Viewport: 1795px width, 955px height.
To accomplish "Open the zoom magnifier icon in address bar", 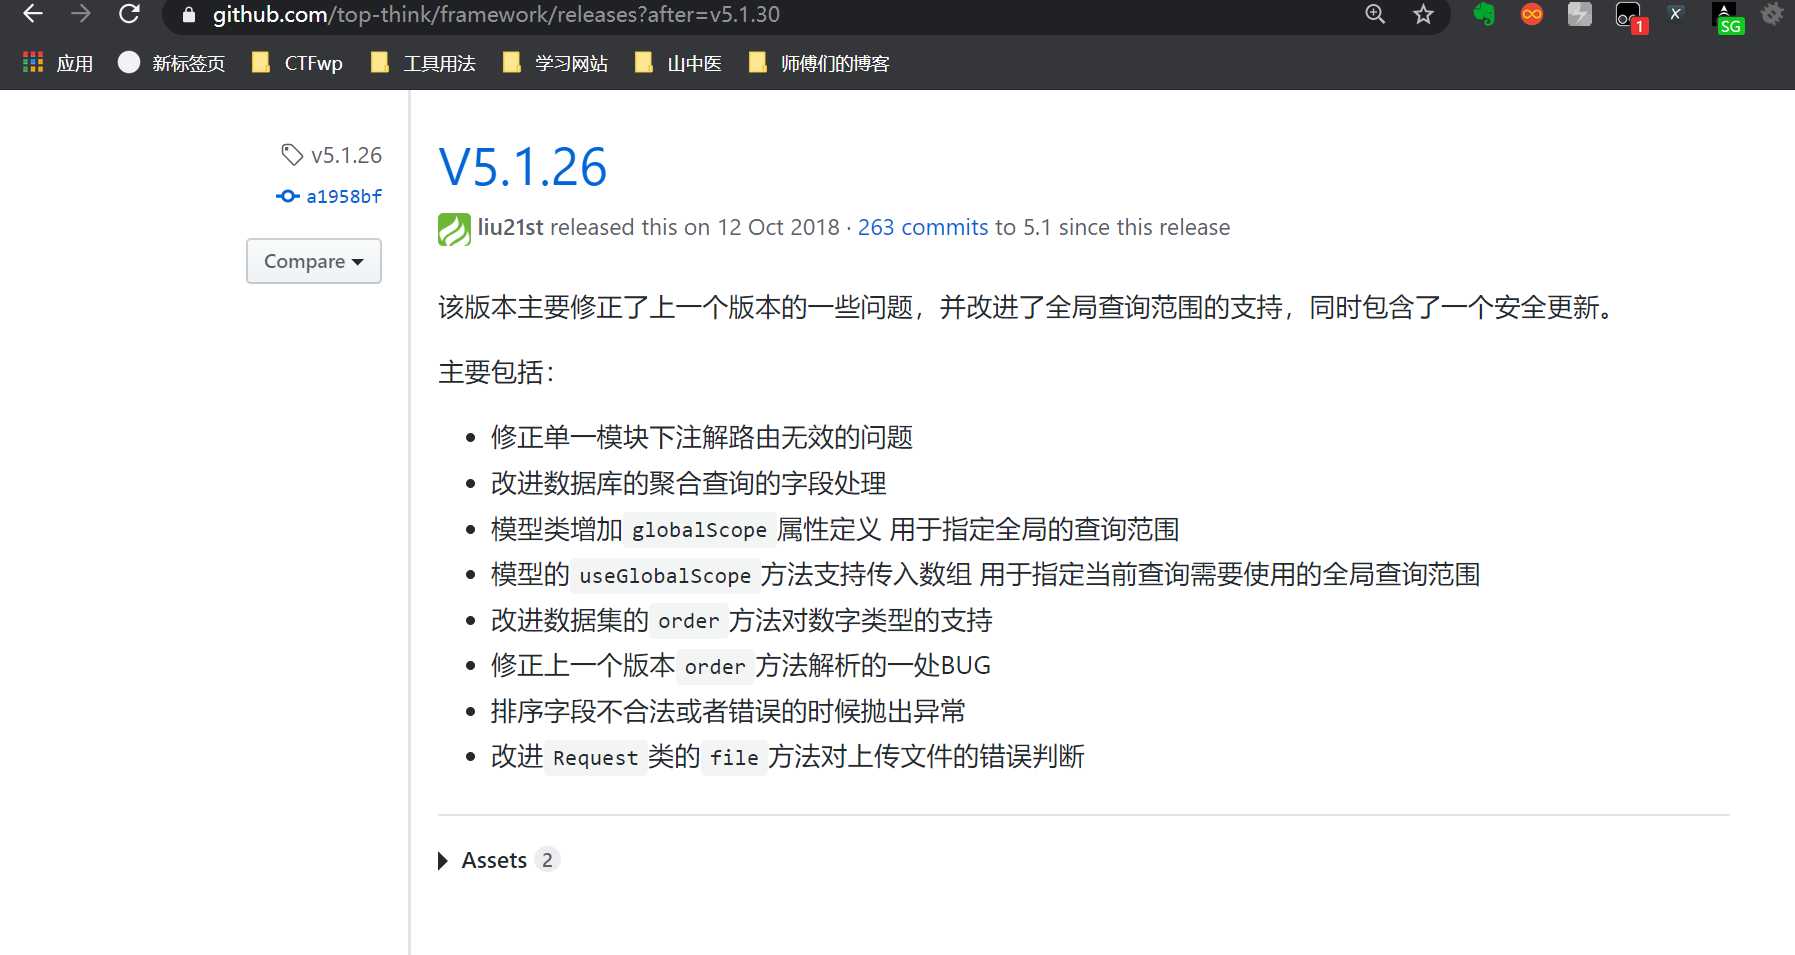I will click(1376, 14).
